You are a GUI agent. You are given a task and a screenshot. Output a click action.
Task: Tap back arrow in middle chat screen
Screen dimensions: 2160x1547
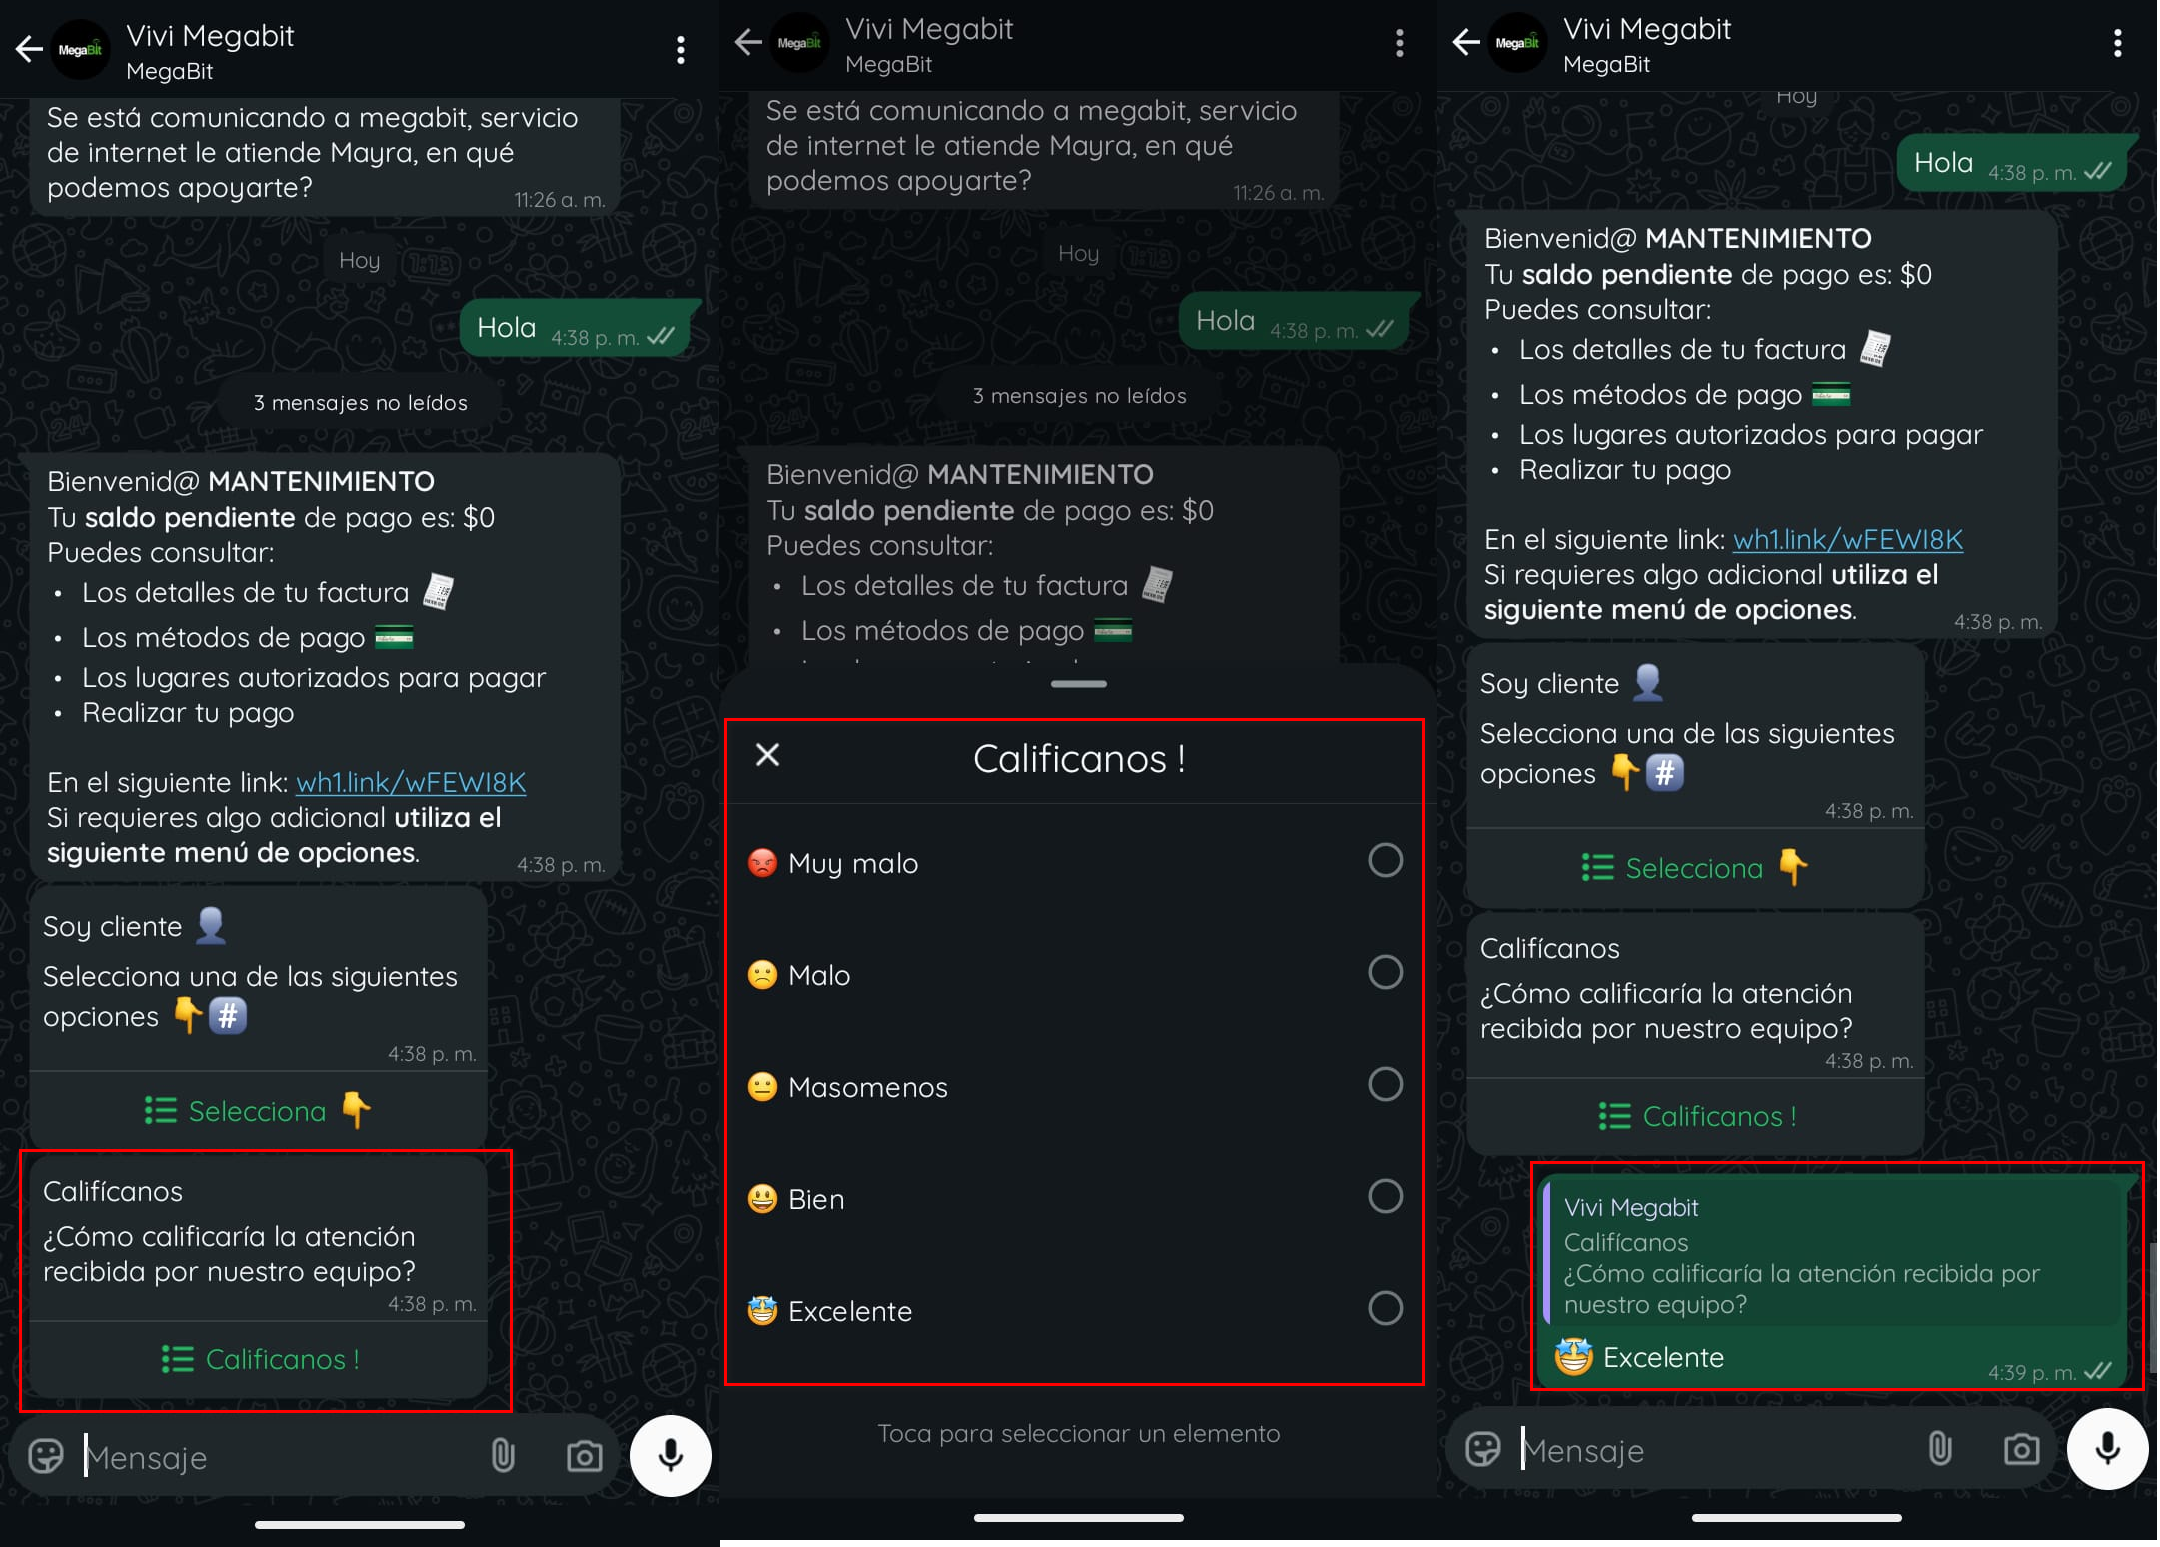[748, 42]
